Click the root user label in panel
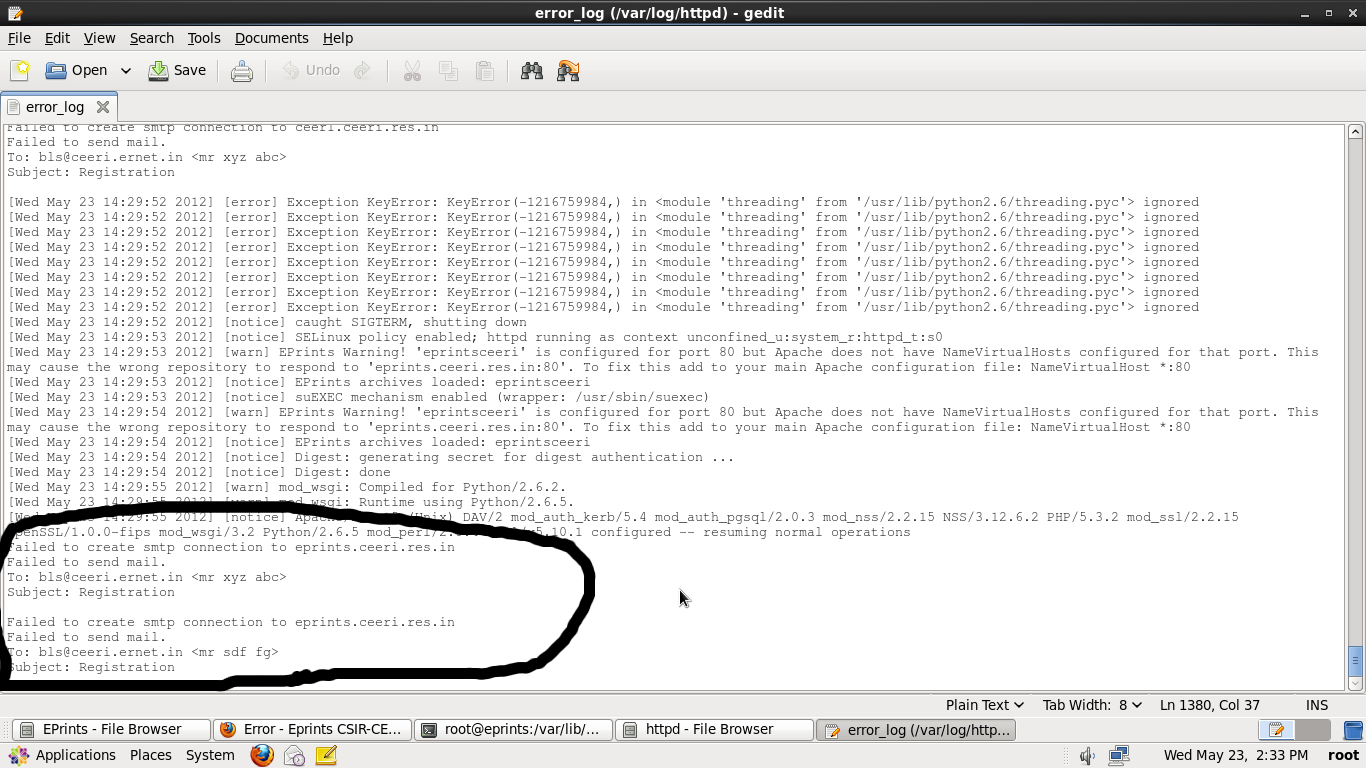 (1343, 755)
